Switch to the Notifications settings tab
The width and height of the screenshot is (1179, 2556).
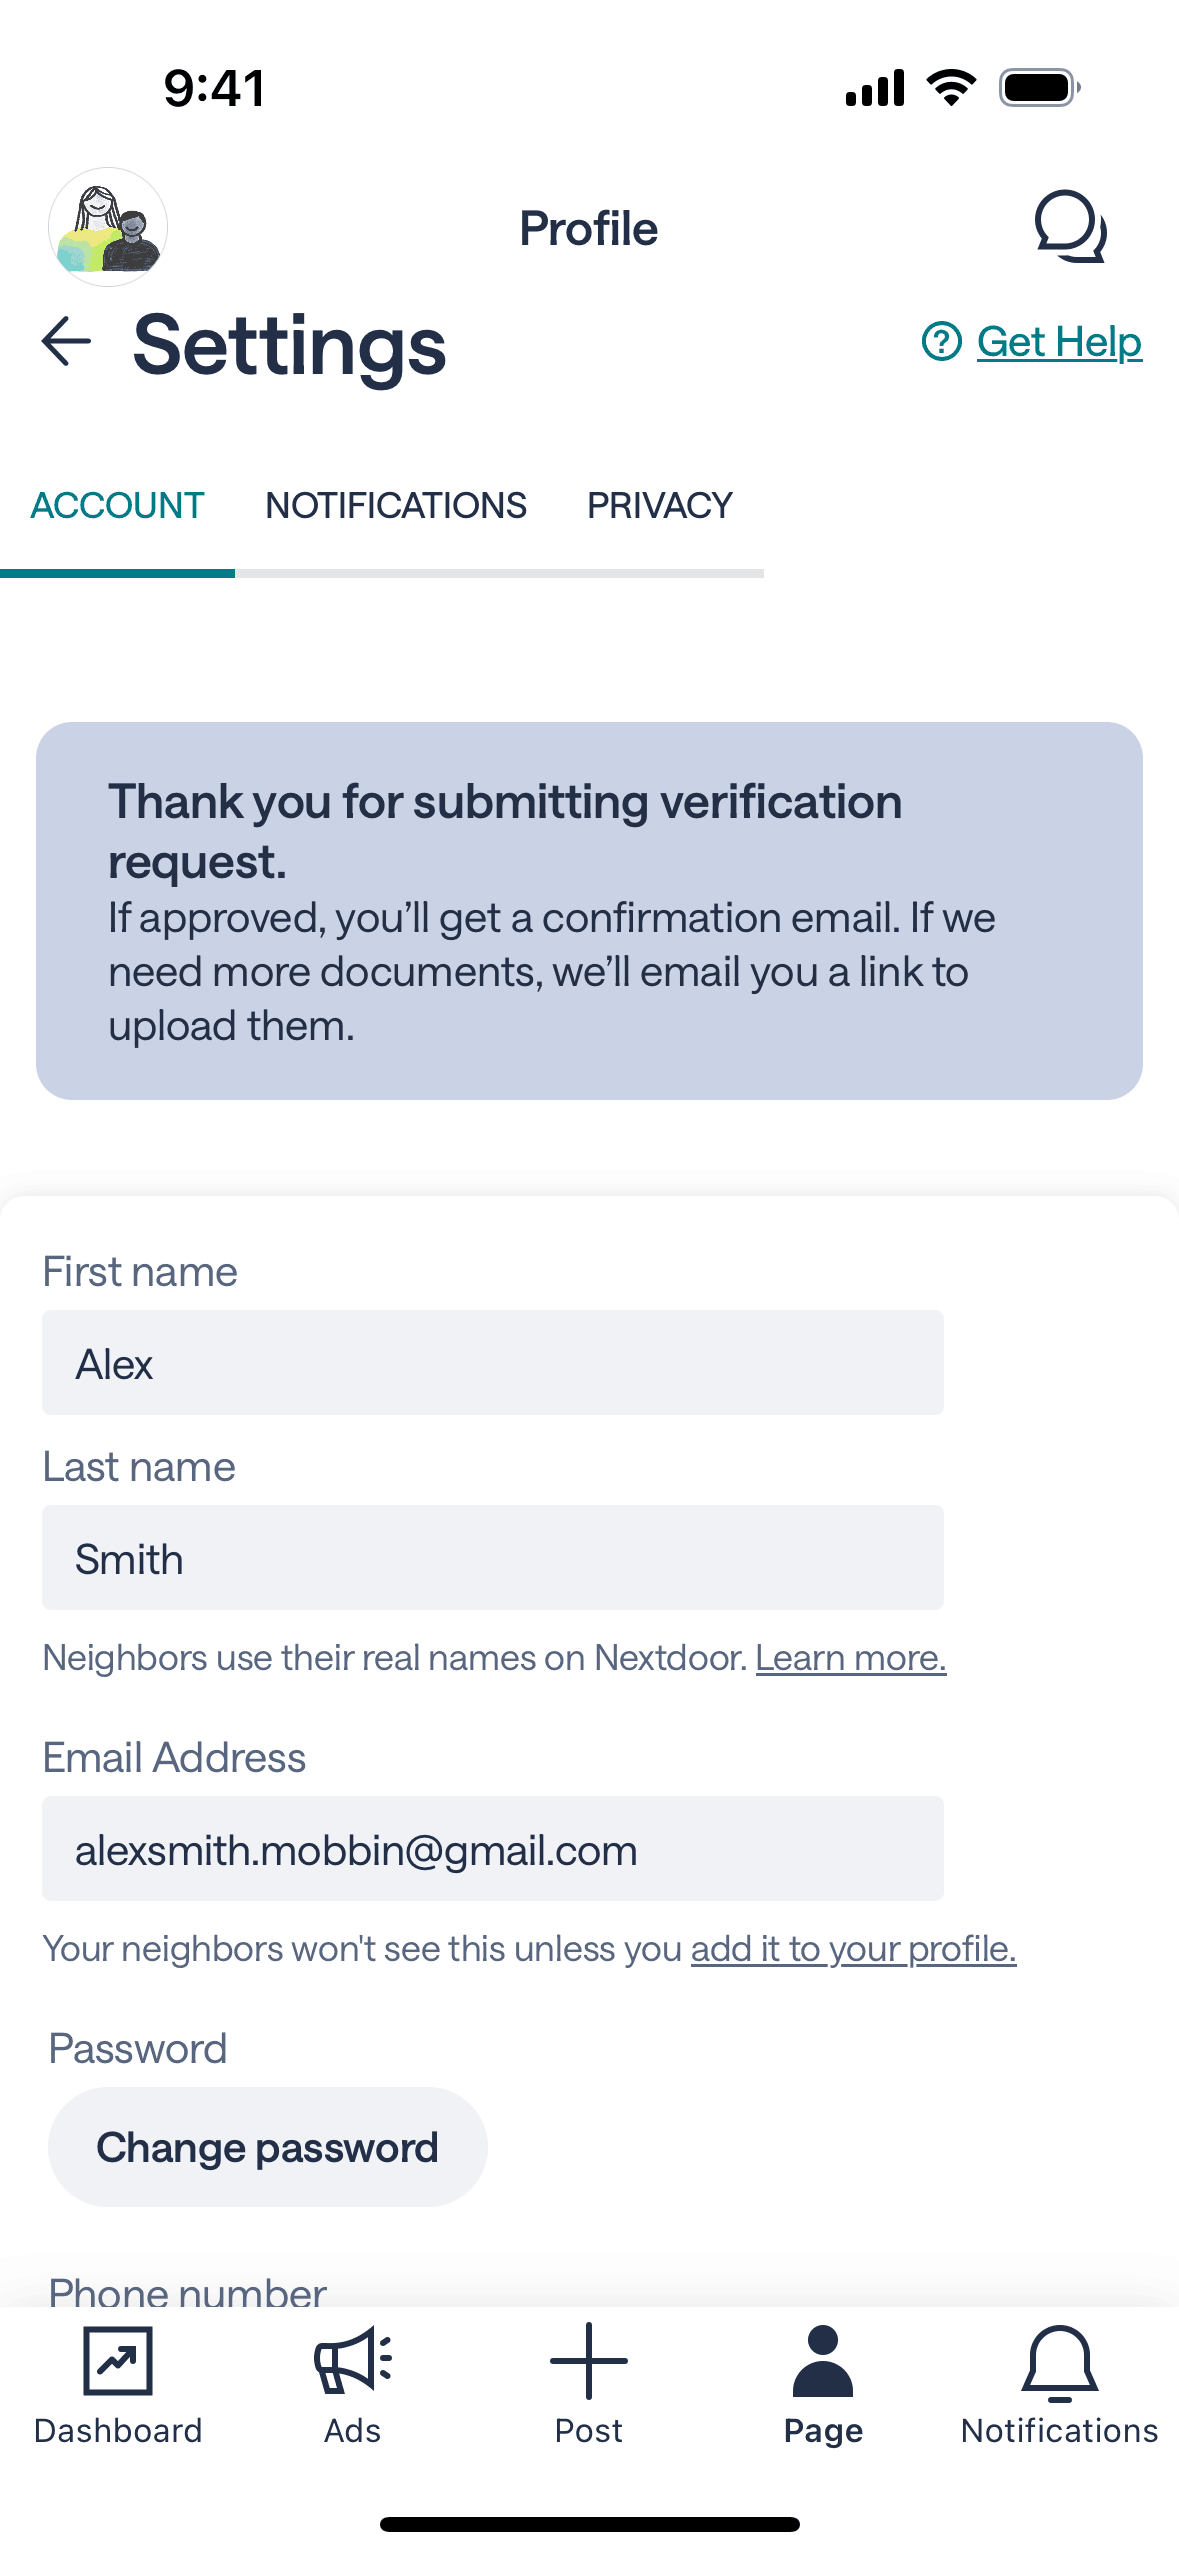[396, 506]
